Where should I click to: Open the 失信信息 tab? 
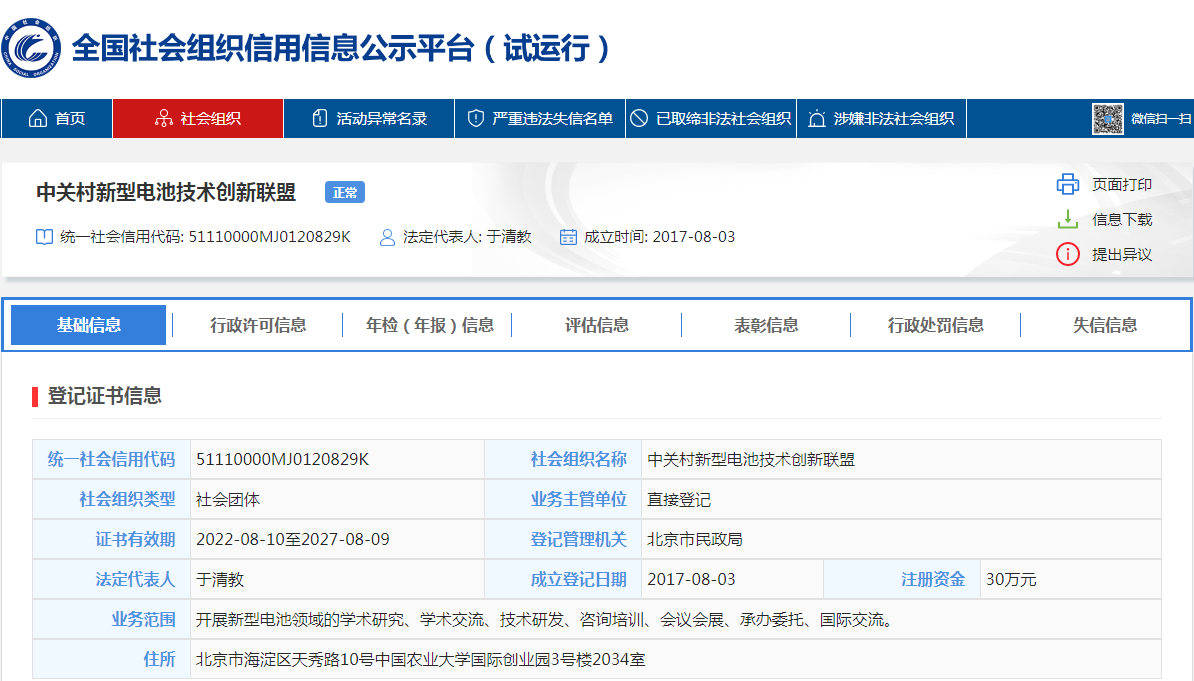(1105, 325)
